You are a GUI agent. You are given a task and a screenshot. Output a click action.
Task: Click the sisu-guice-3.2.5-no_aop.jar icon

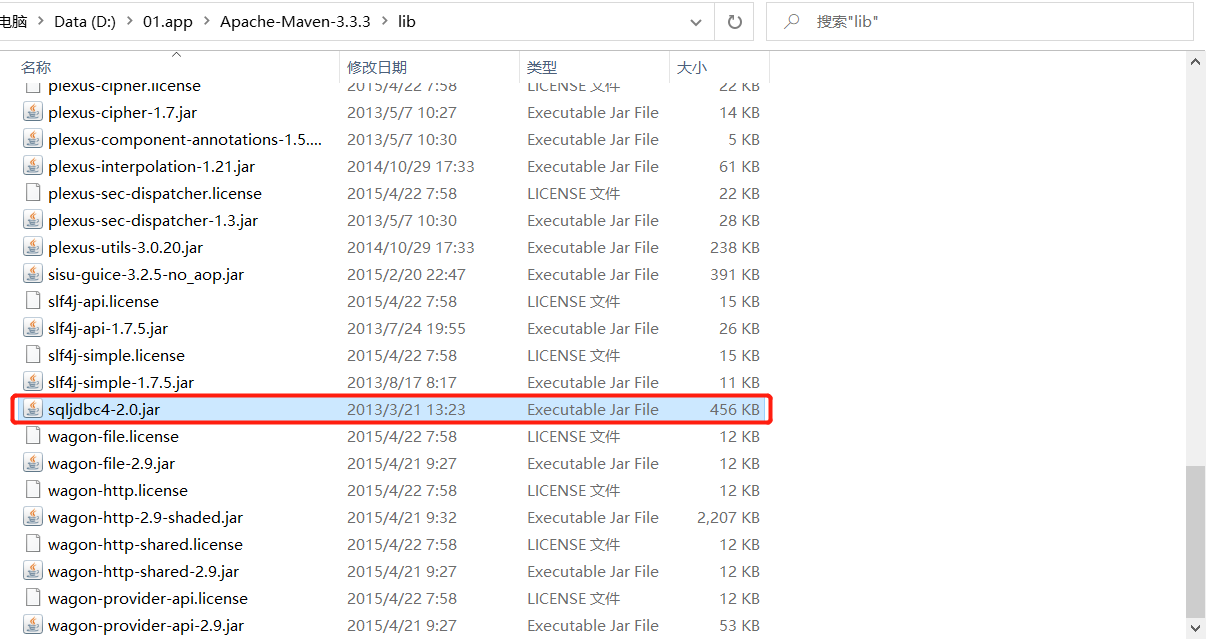(x=33, y=274)
